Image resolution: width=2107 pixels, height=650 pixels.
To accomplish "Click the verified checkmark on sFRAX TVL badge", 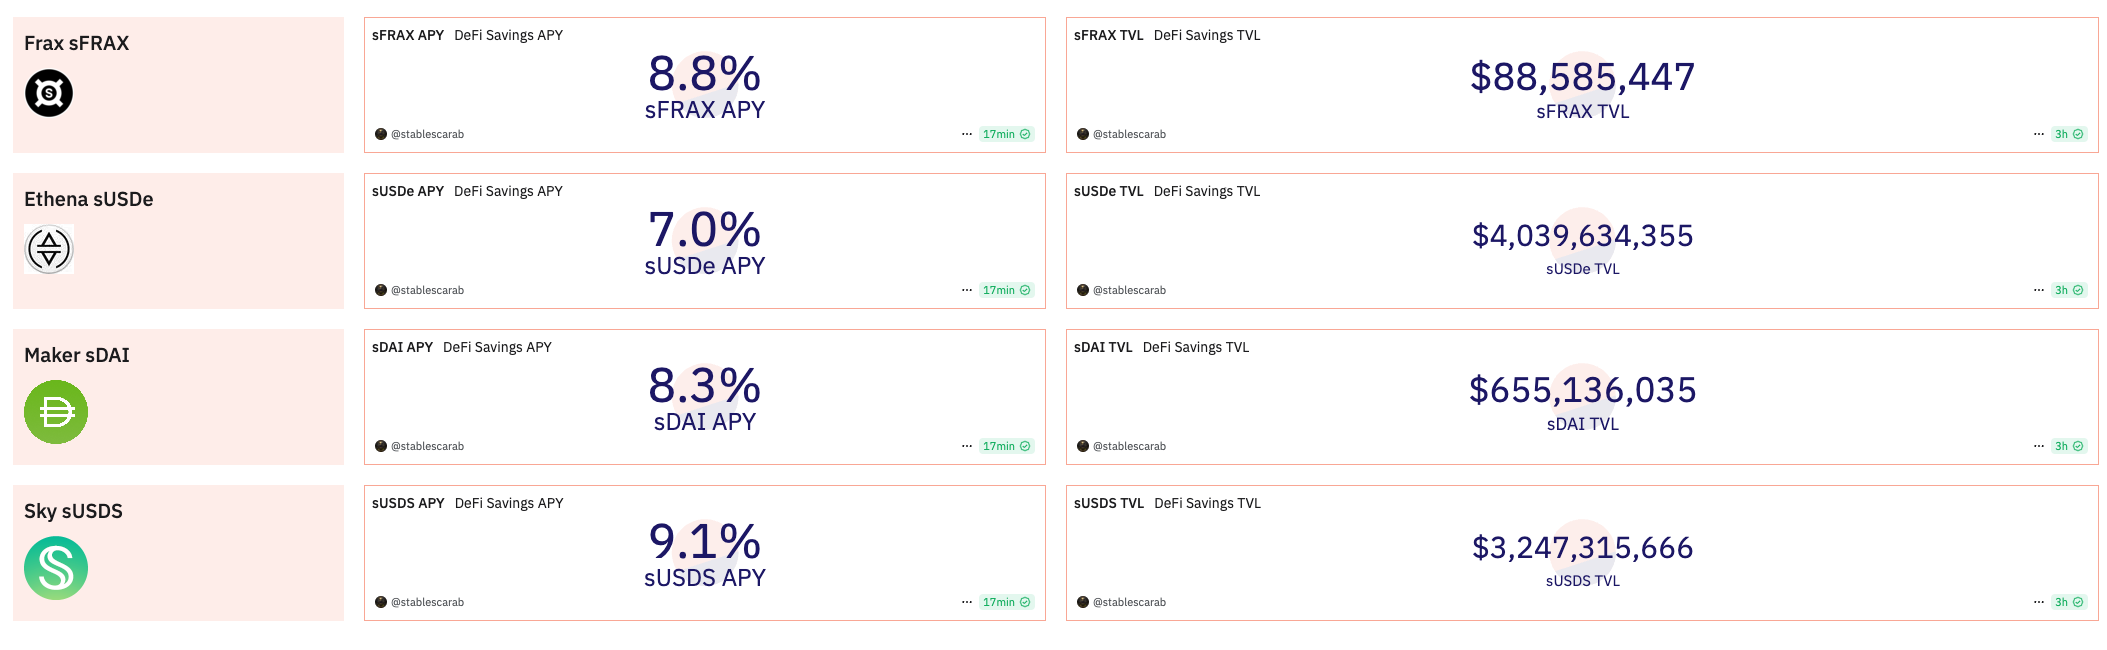I will point(2079,134).
